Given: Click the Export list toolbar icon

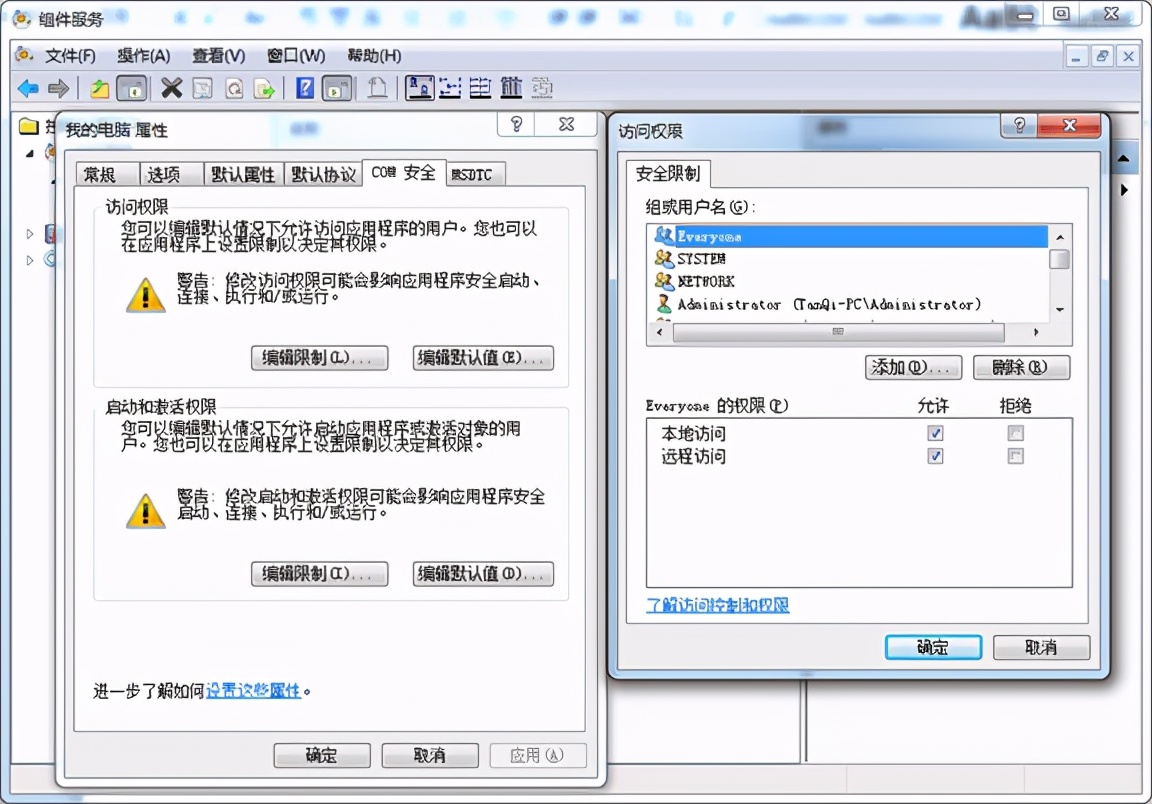Looking at the screenshot, I should (x=263, y=88).
